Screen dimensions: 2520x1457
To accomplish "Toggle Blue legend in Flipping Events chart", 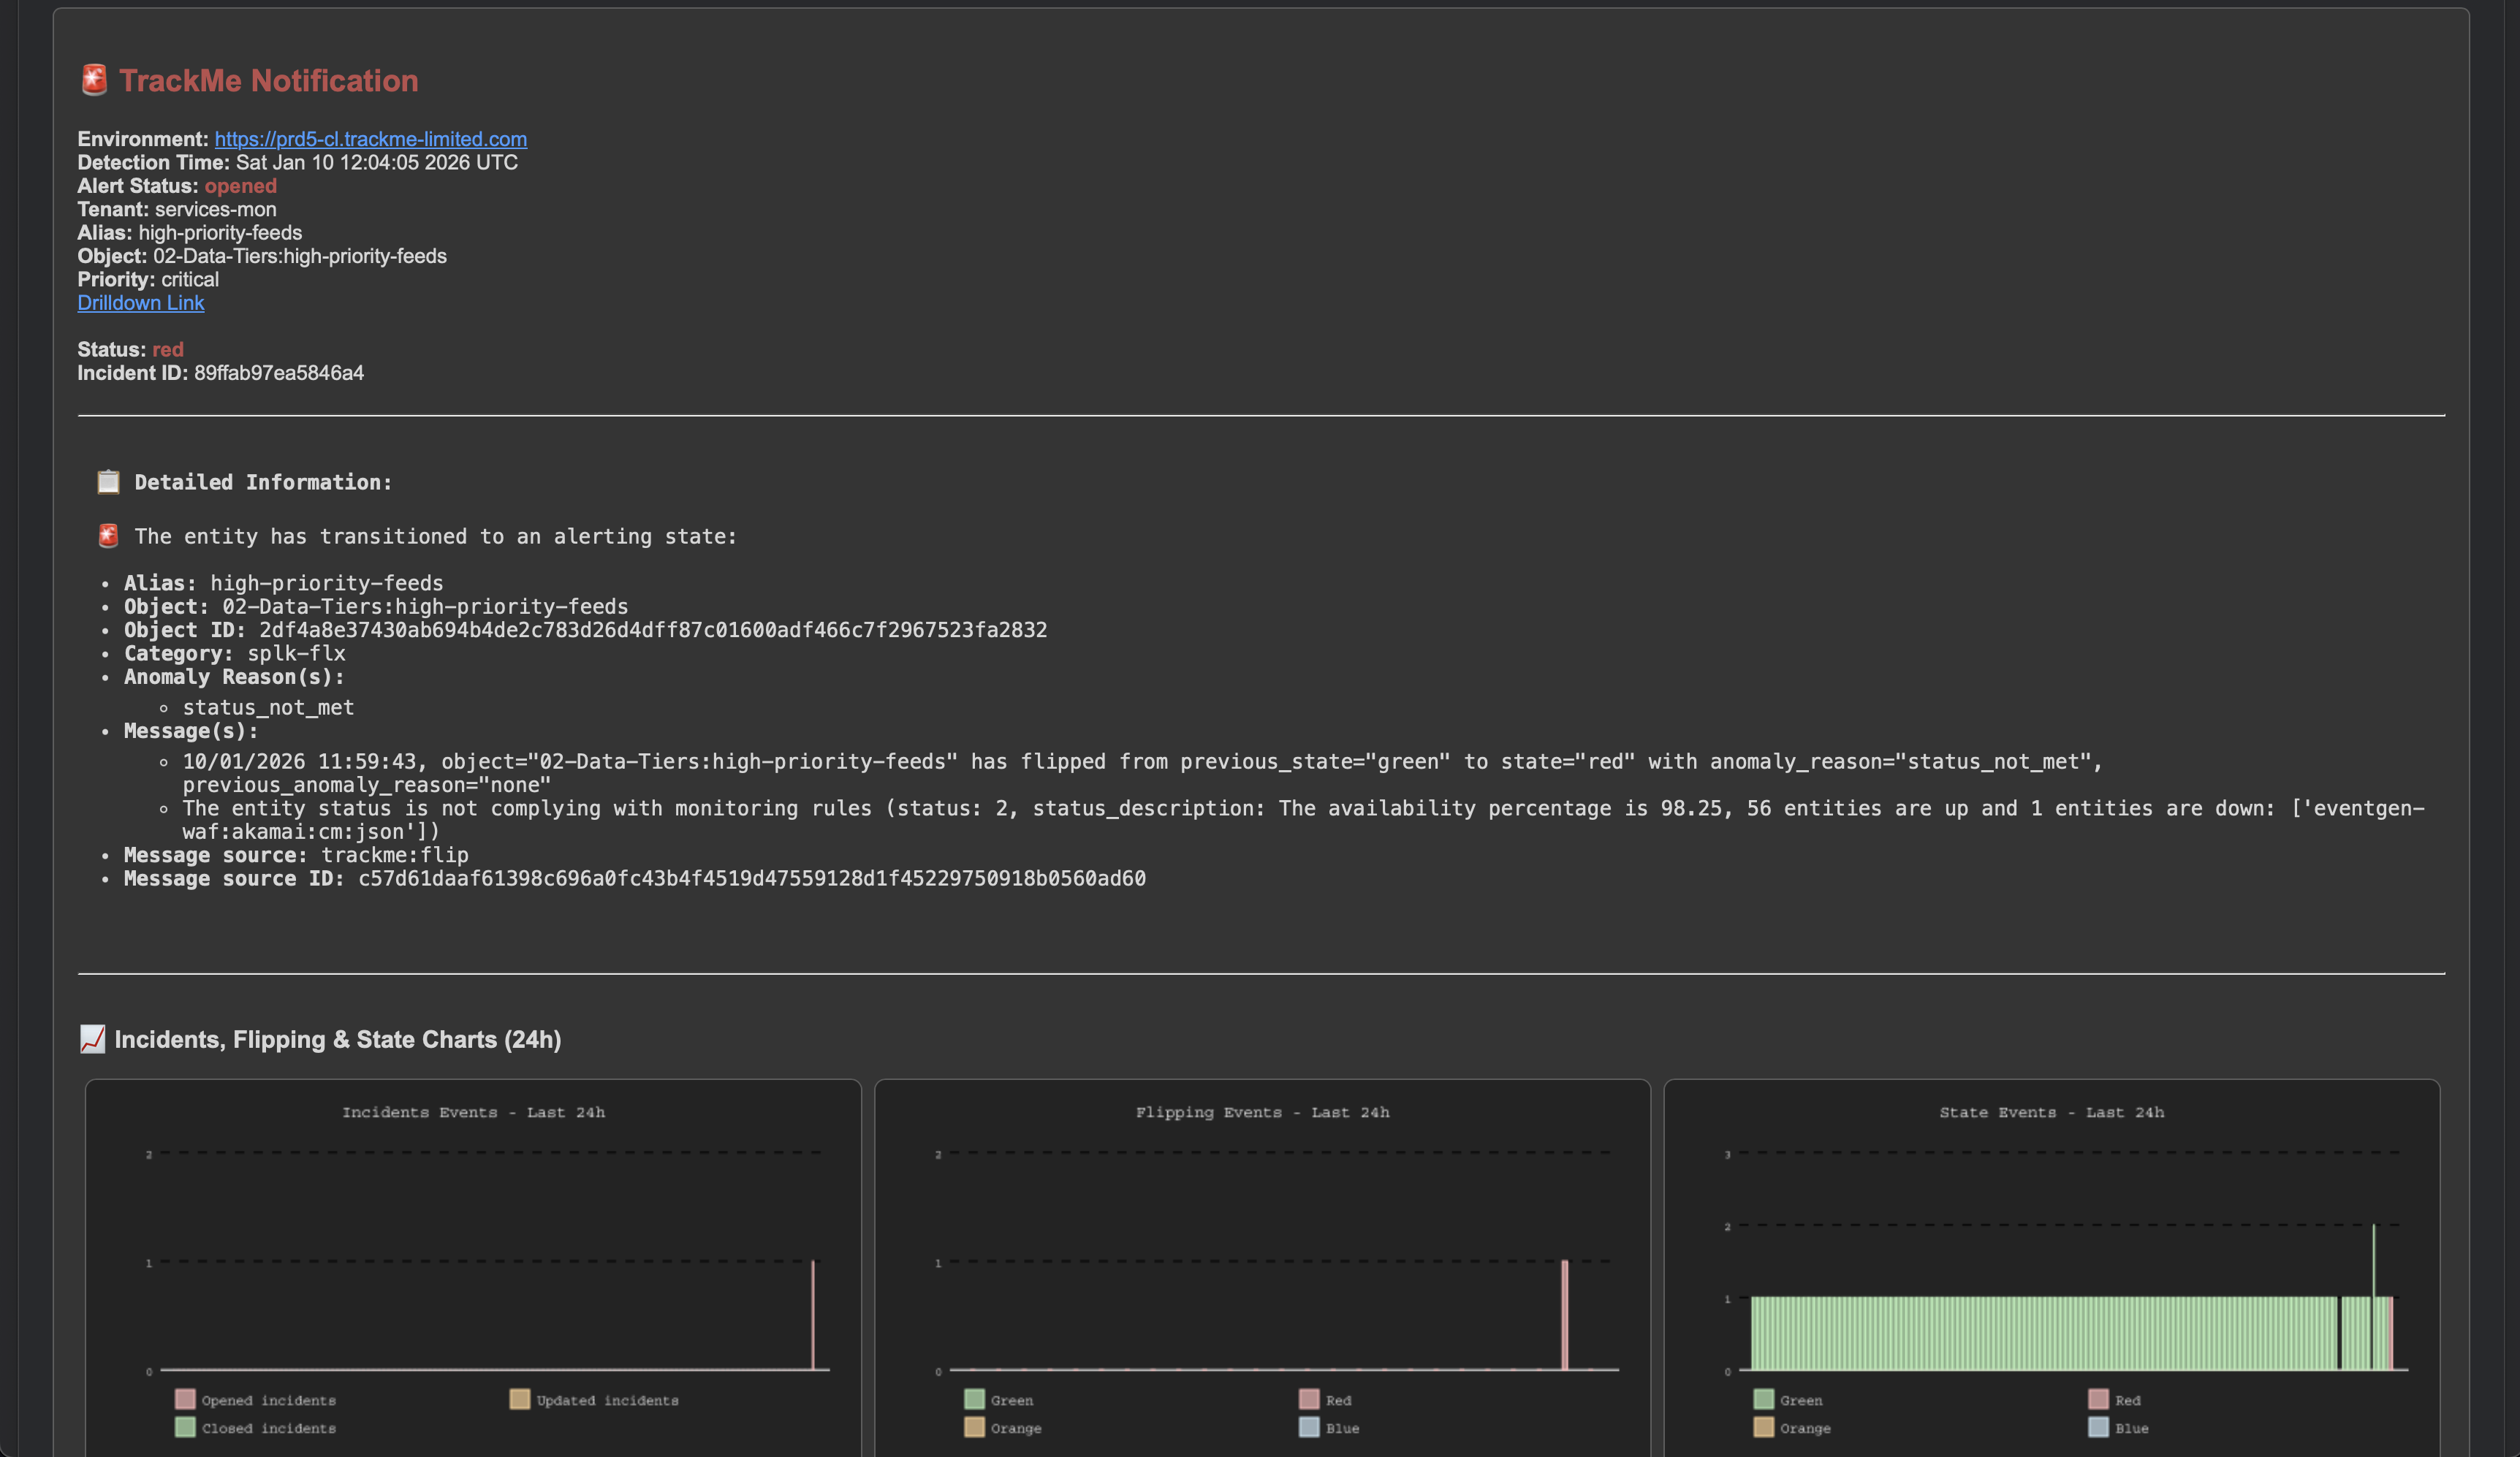I will 1309,1427.
